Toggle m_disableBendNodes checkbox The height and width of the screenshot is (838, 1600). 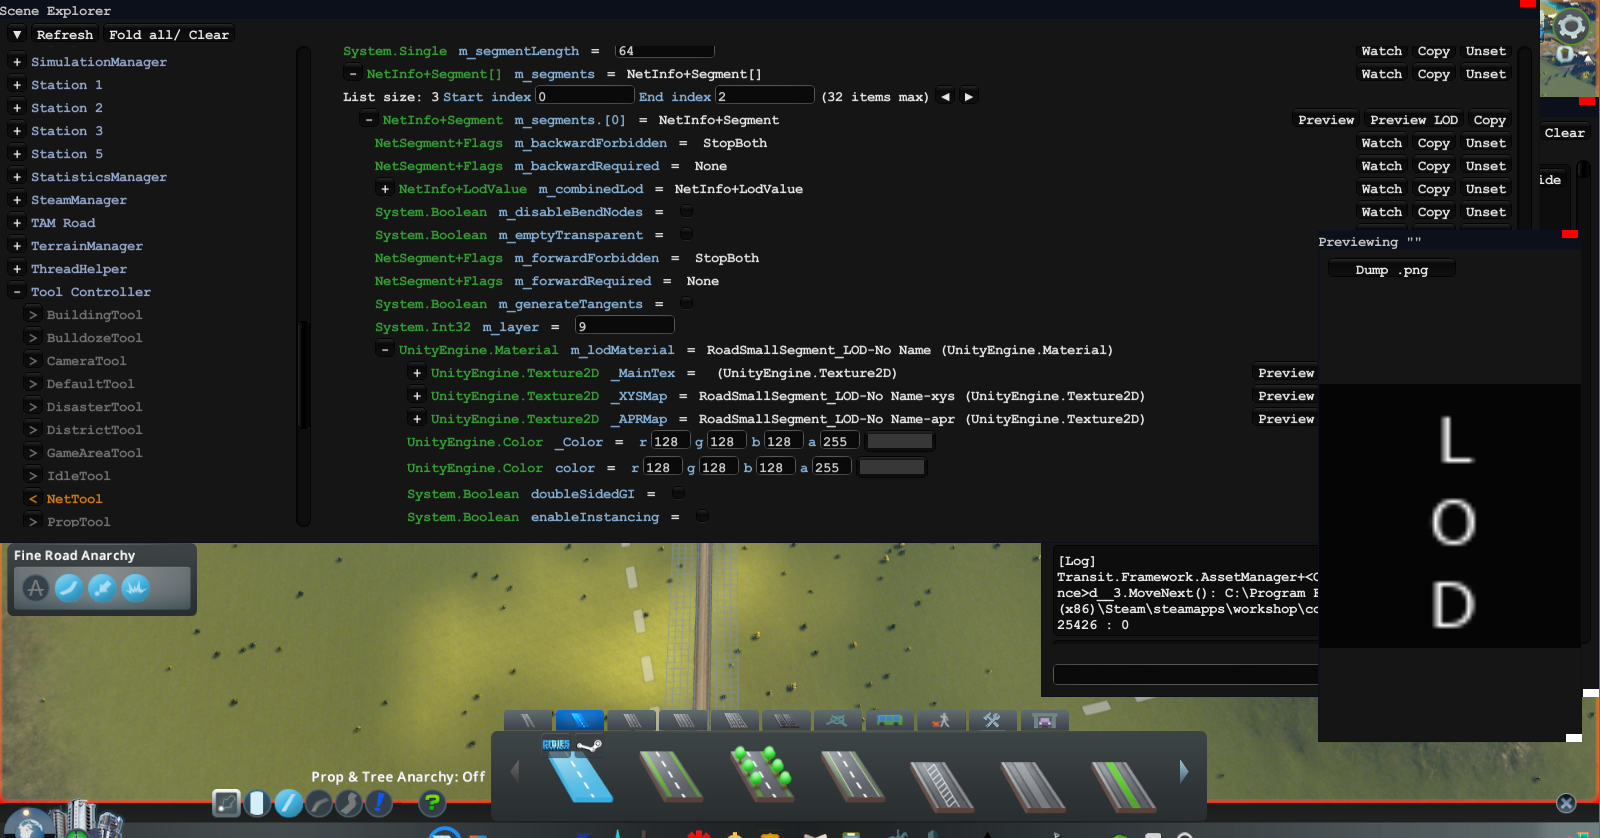687,211
